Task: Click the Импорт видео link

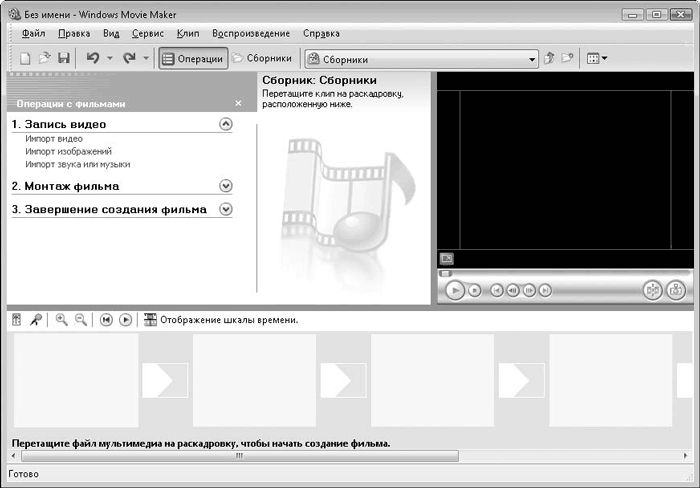Action: [54, 139]
